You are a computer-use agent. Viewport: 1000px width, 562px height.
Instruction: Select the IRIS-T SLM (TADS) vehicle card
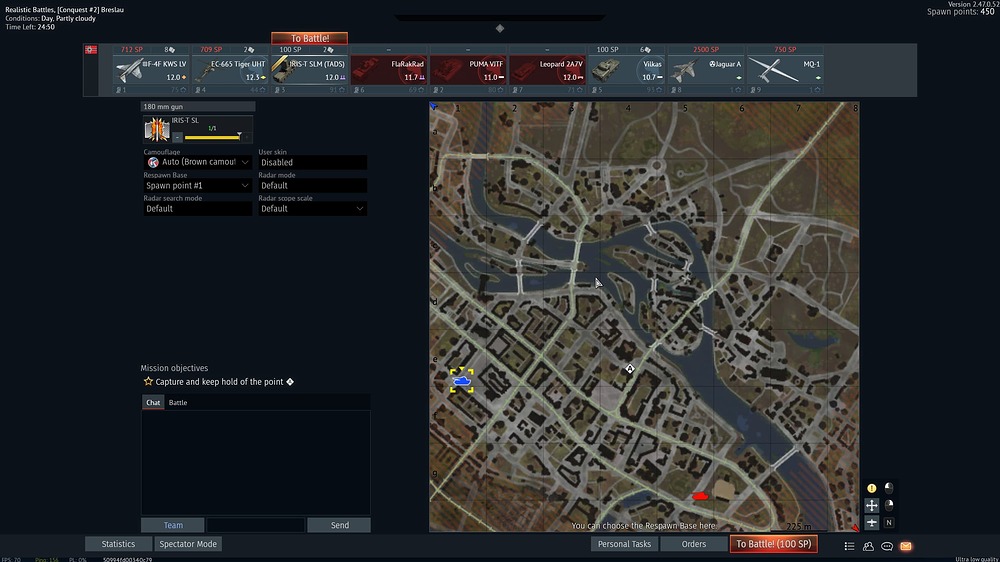coord(309,70)
